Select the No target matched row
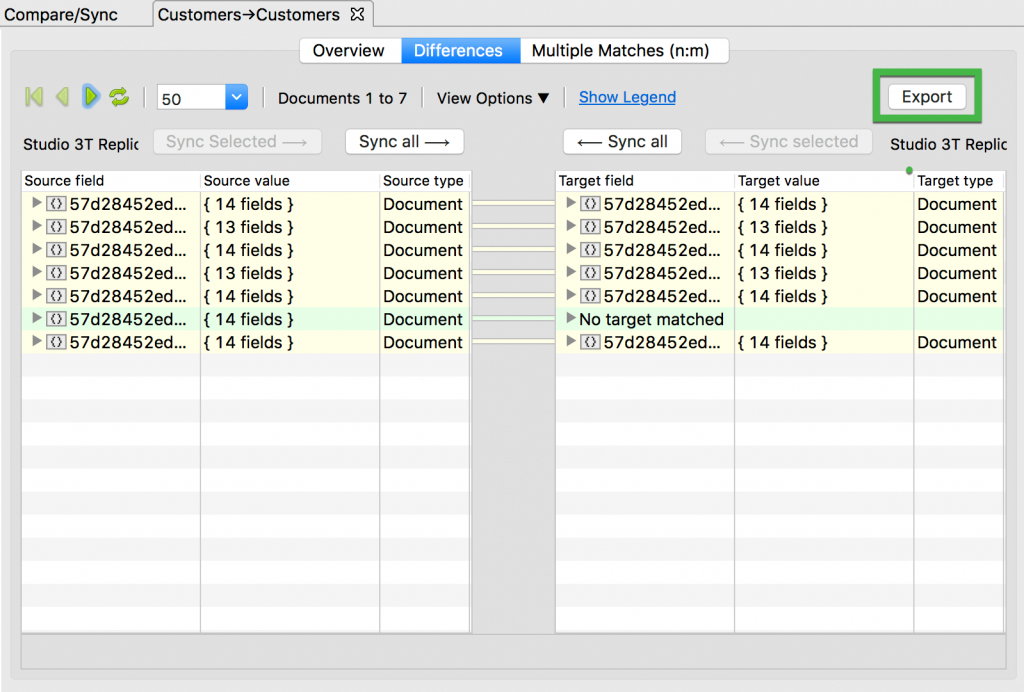This screenshot has height=692, width=1024. (651, 319)
